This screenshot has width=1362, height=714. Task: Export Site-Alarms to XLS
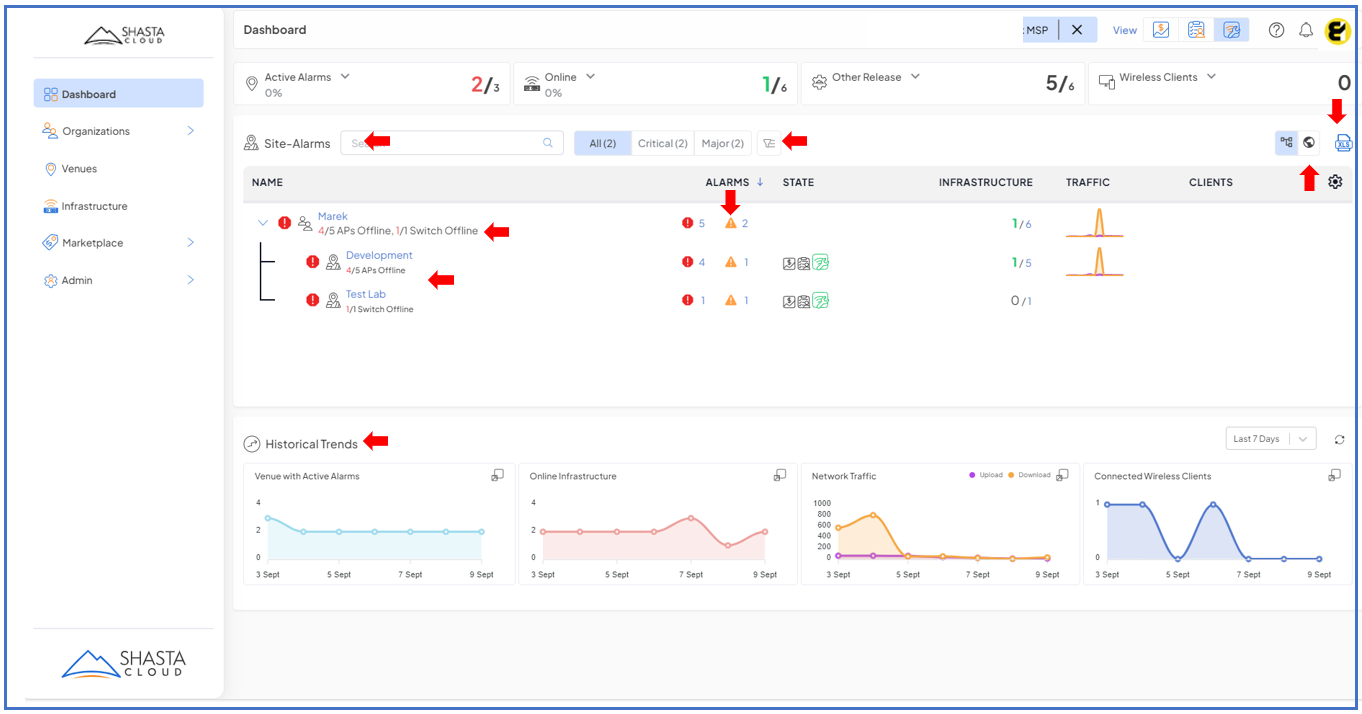click(1344, 143)
